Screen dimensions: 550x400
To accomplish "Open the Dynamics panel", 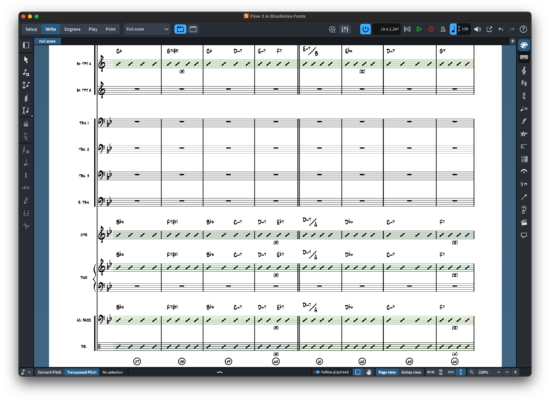I will point(524,121).
